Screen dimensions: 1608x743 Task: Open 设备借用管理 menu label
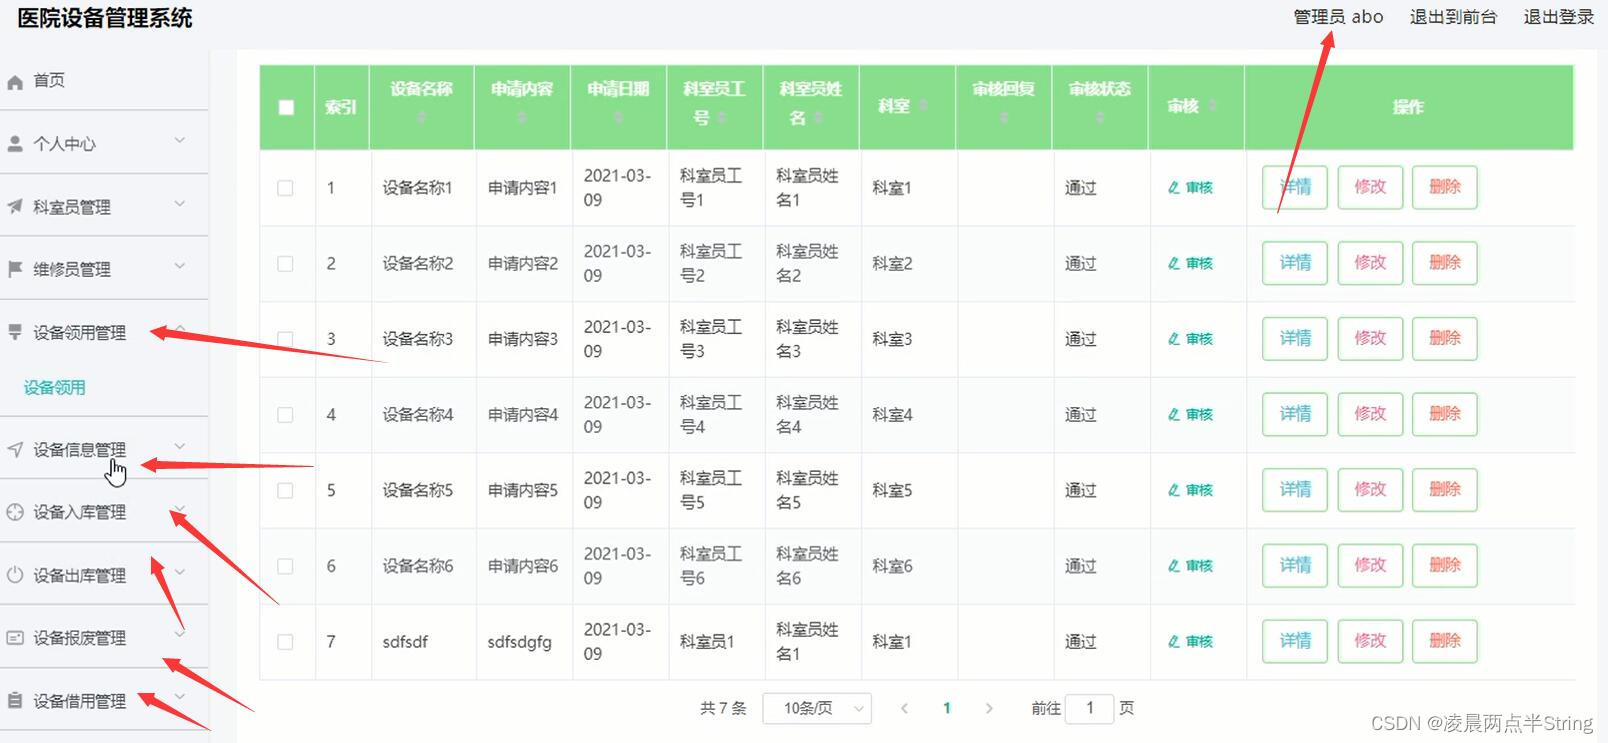tap(80, 701)
